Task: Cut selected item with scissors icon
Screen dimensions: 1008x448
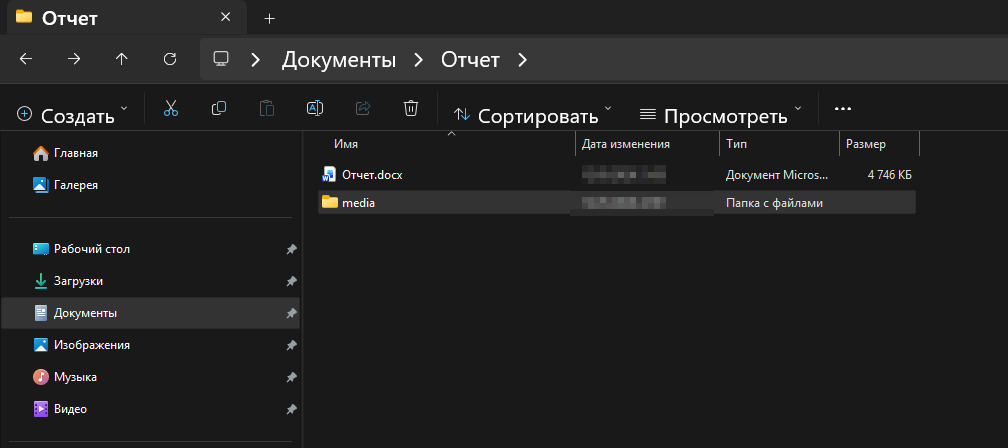Action: [170, 108]
